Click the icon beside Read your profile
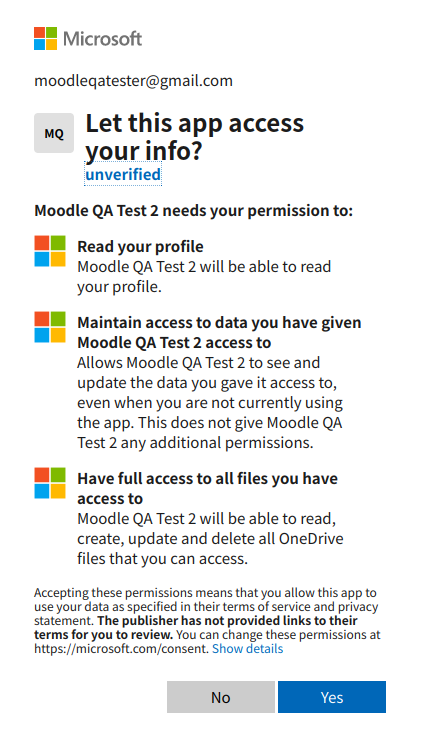 tap(50, 251)
